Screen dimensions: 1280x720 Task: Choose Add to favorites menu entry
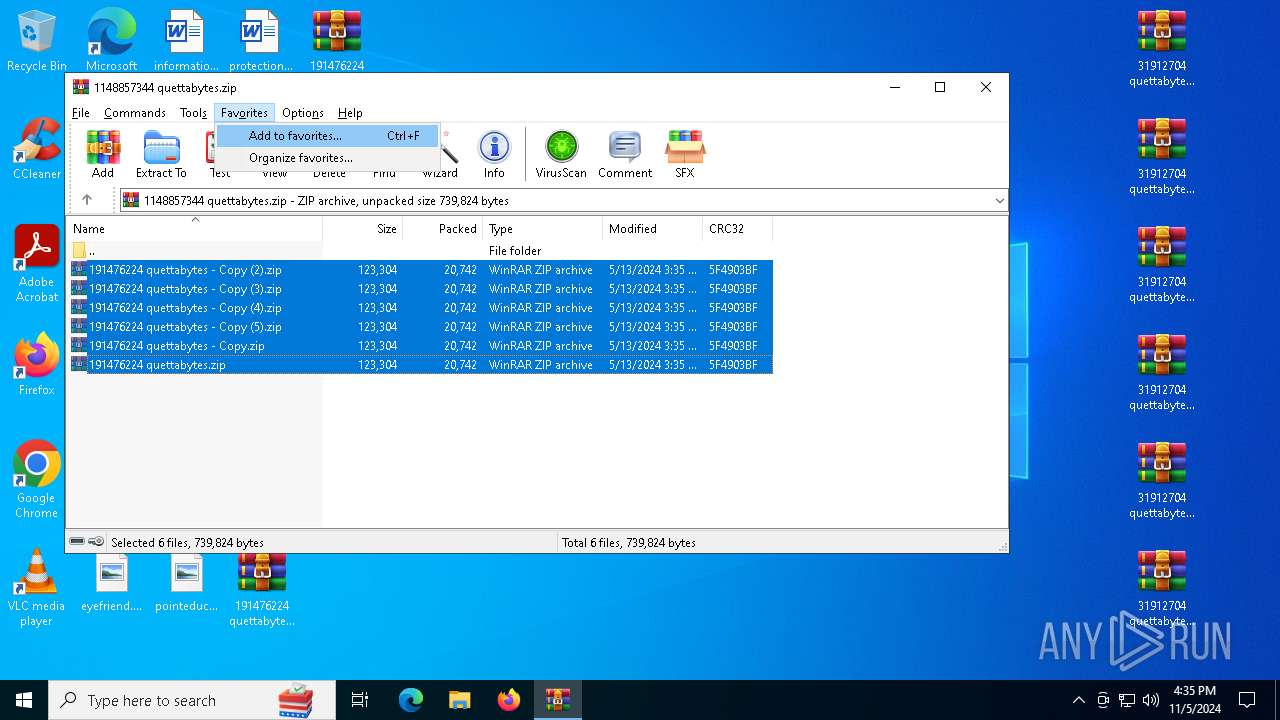(329, 136)
